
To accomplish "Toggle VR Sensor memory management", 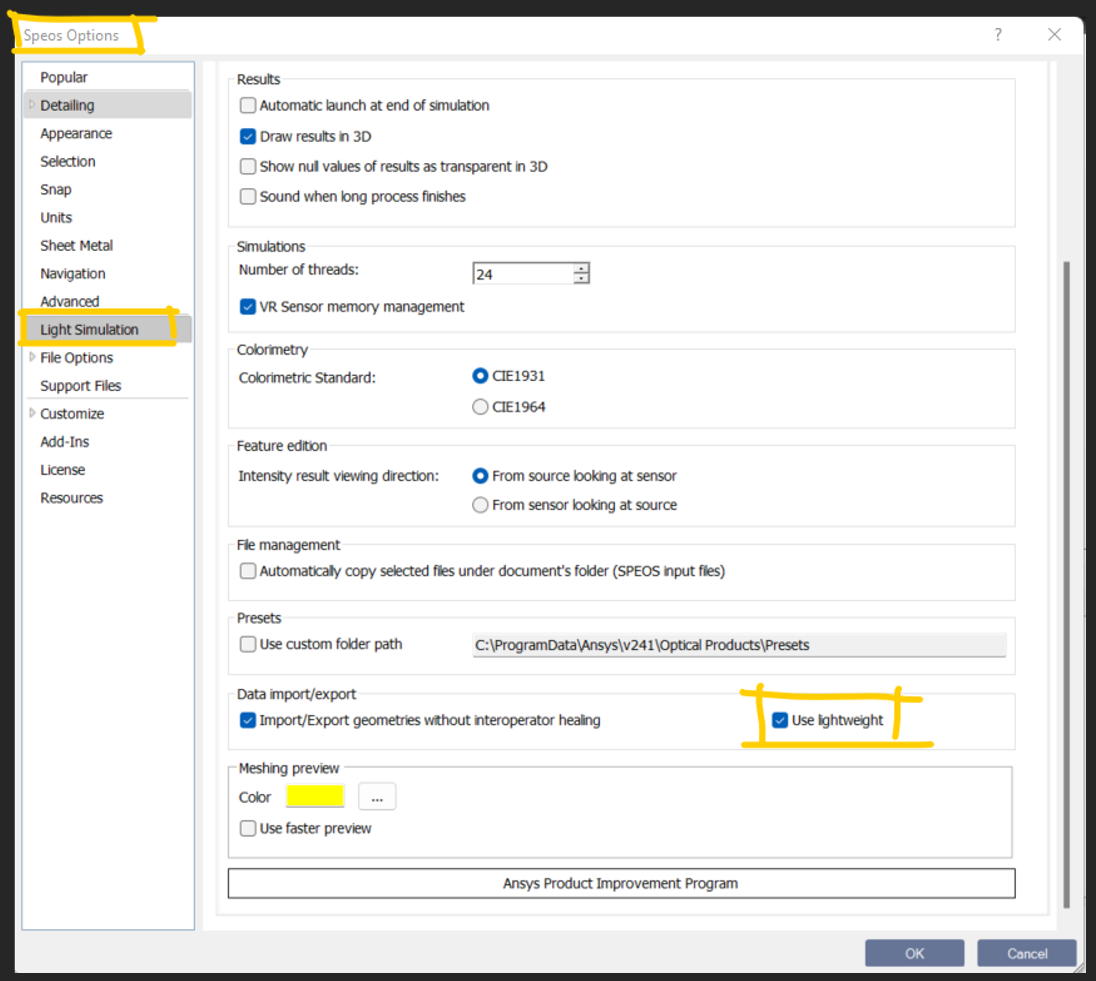I will point(247,307).
